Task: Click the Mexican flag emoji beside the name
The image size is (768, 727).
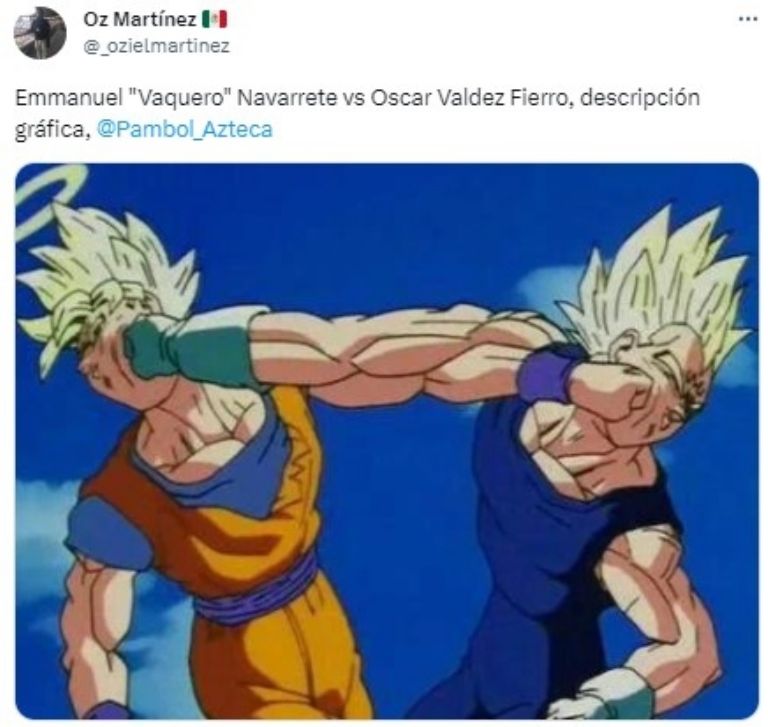Action: click(214, 20)
